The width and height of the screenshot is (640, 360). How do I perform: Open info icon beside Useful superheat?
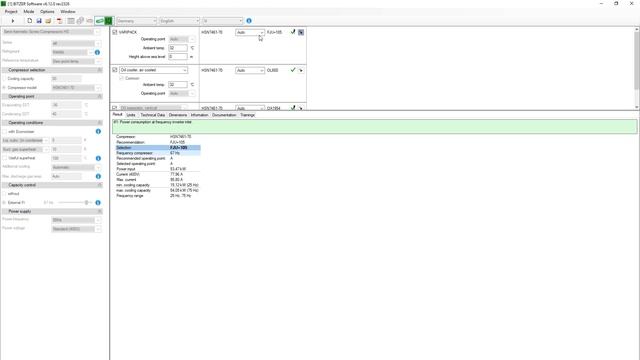tap(98, 158)
